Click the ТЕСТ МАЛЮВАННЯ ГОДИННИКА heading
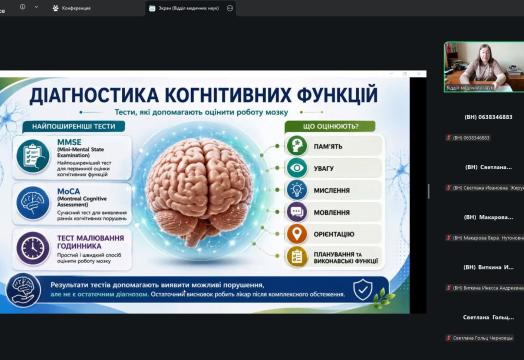The width and height of the screenshot is (524, 360). pos(91,242)
